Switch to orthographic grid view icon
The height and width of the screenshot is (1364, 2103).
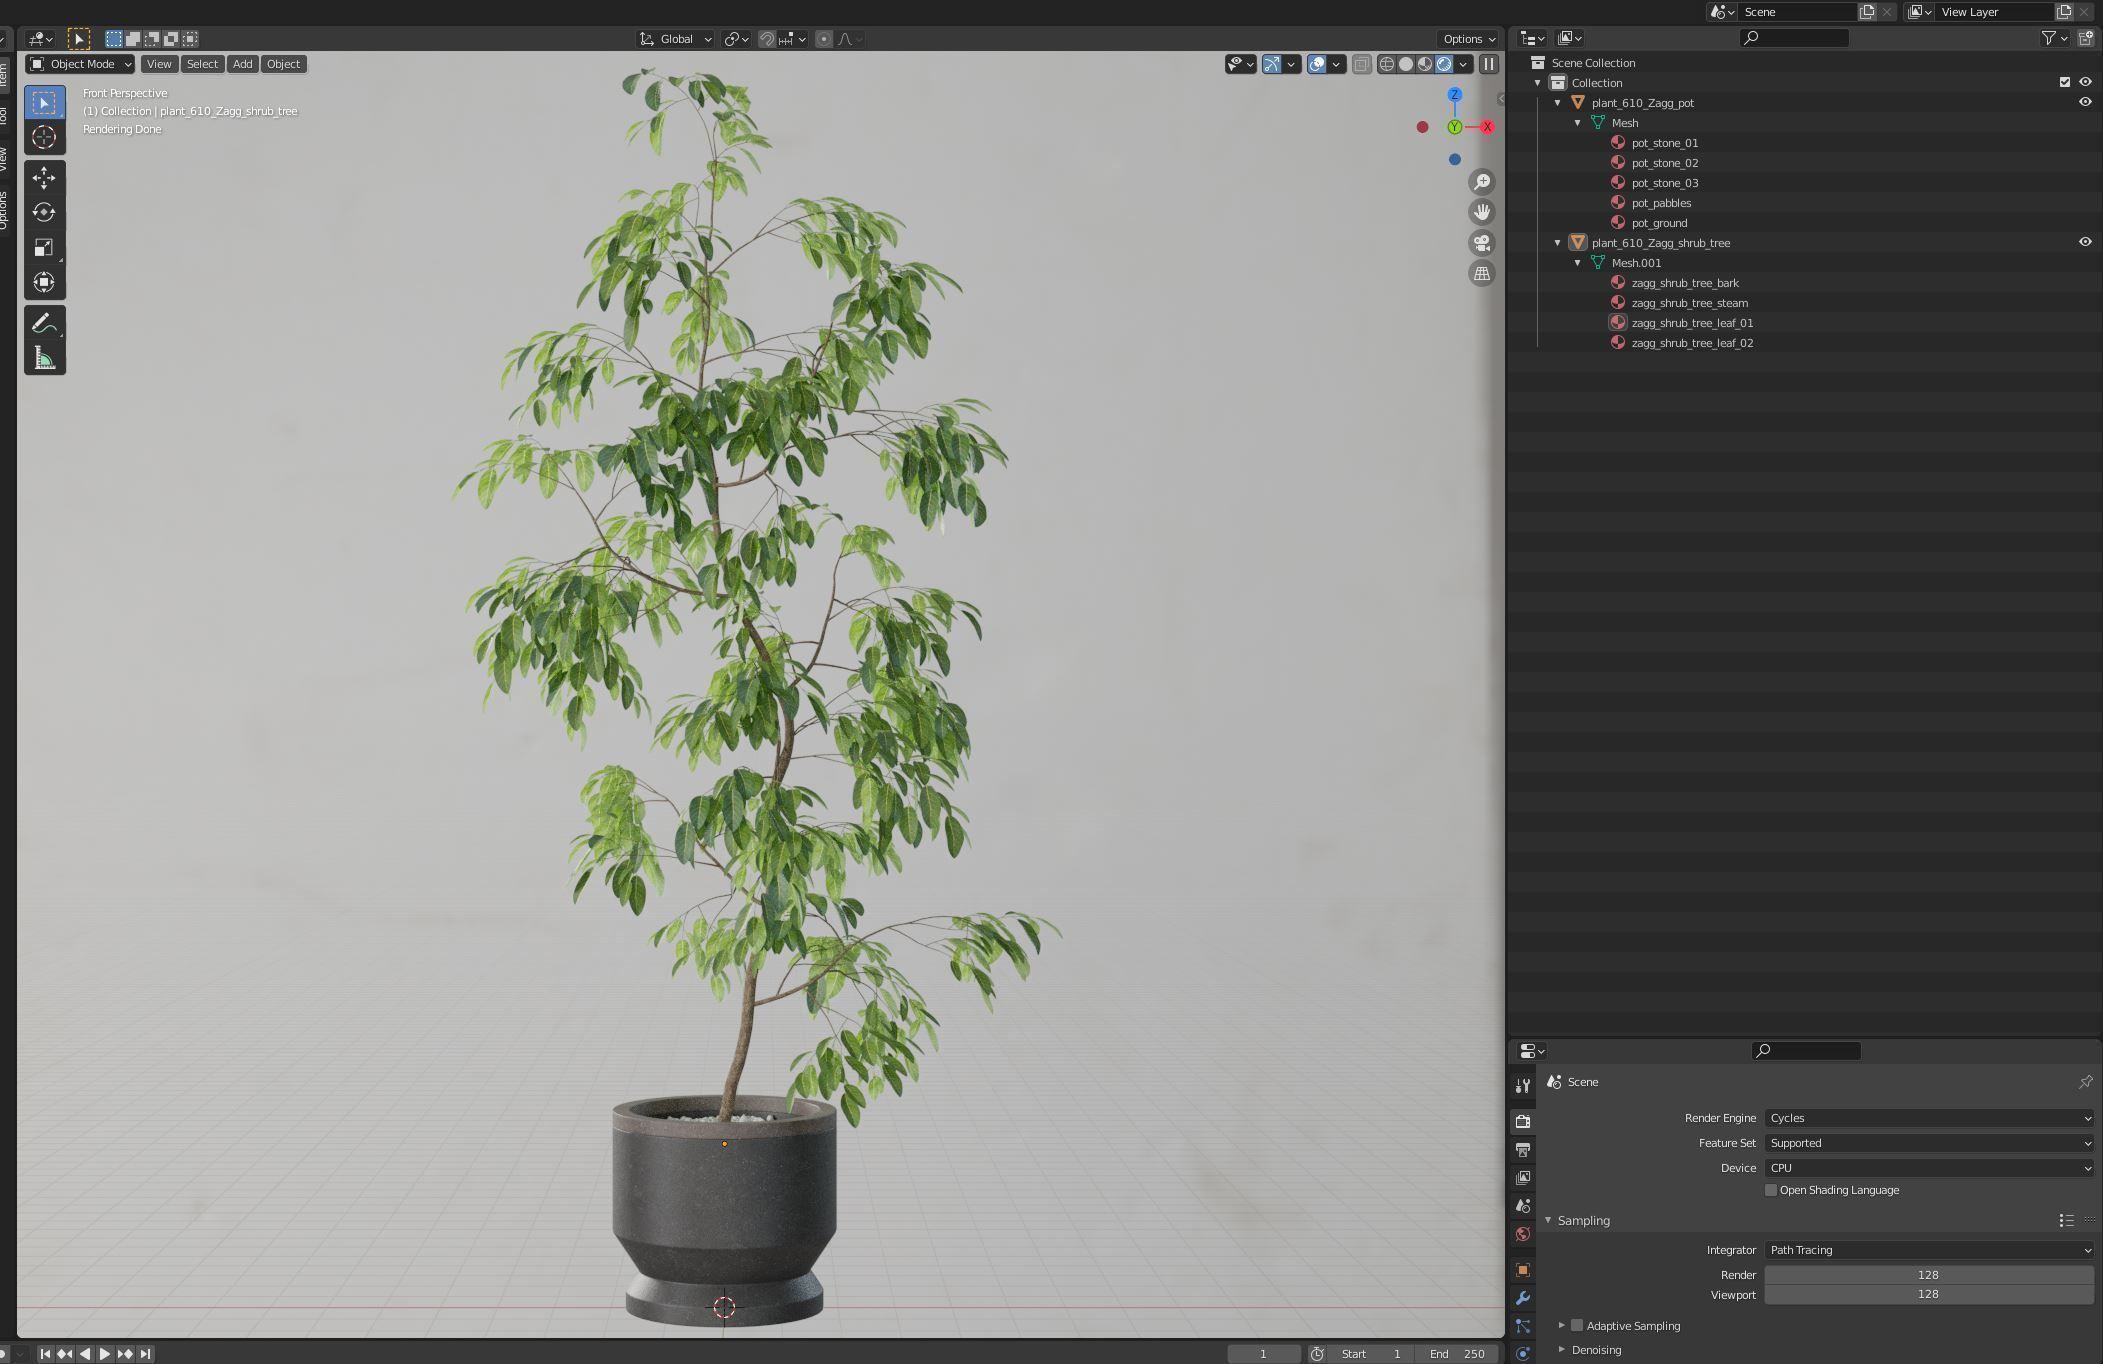click(1482, 274)
